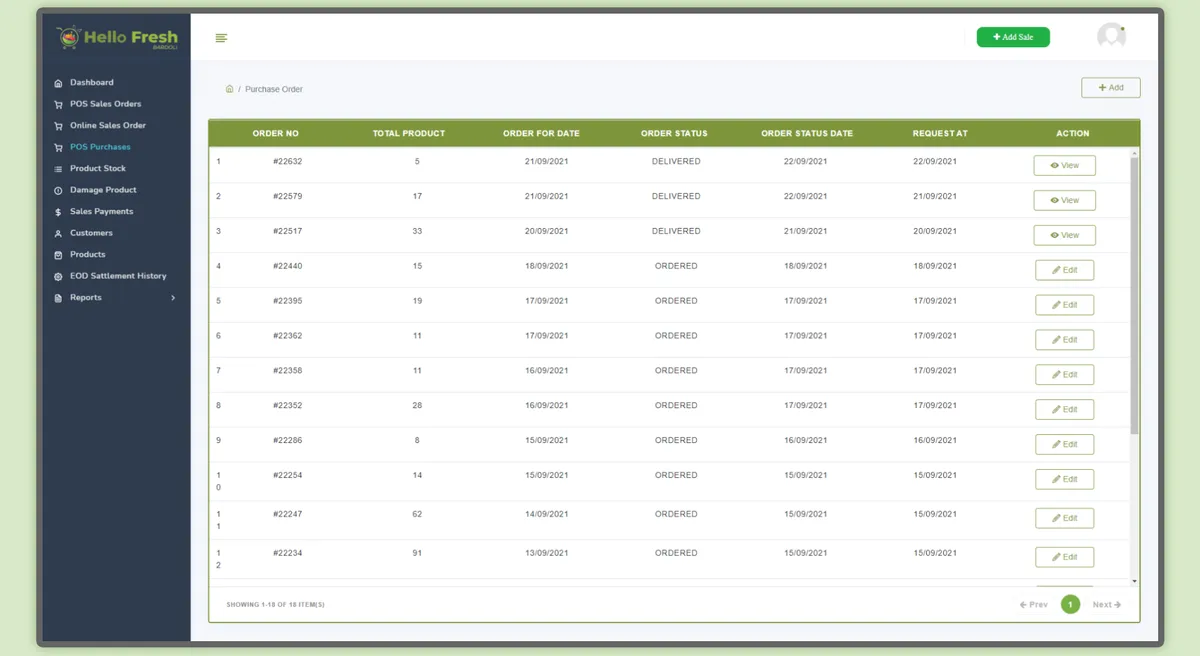Screen dimensions: 1200x656
Task: Open Dashboard from the sidebar
Action: click(91, 82)
